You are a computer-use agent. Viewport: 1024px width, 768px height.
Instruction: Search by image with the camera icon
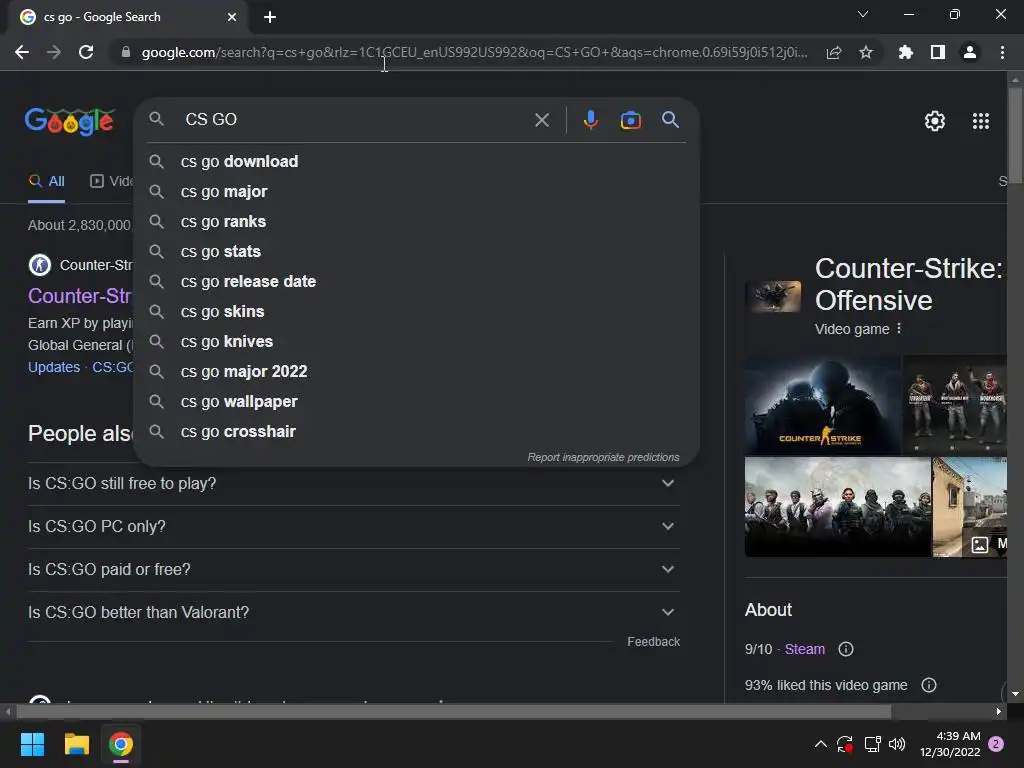pyautogui.click(x=630, y=120)
